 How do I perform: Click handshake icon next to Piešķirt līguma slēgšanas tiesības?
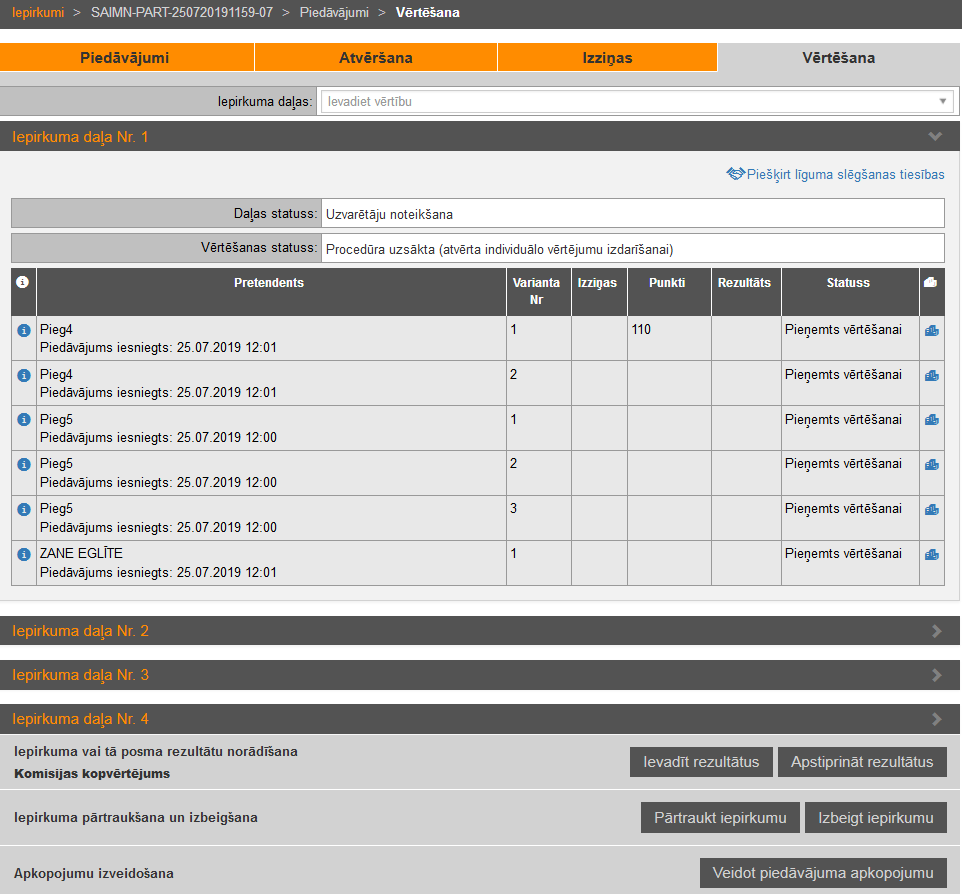pyautogui.click(x=736, y=174)
